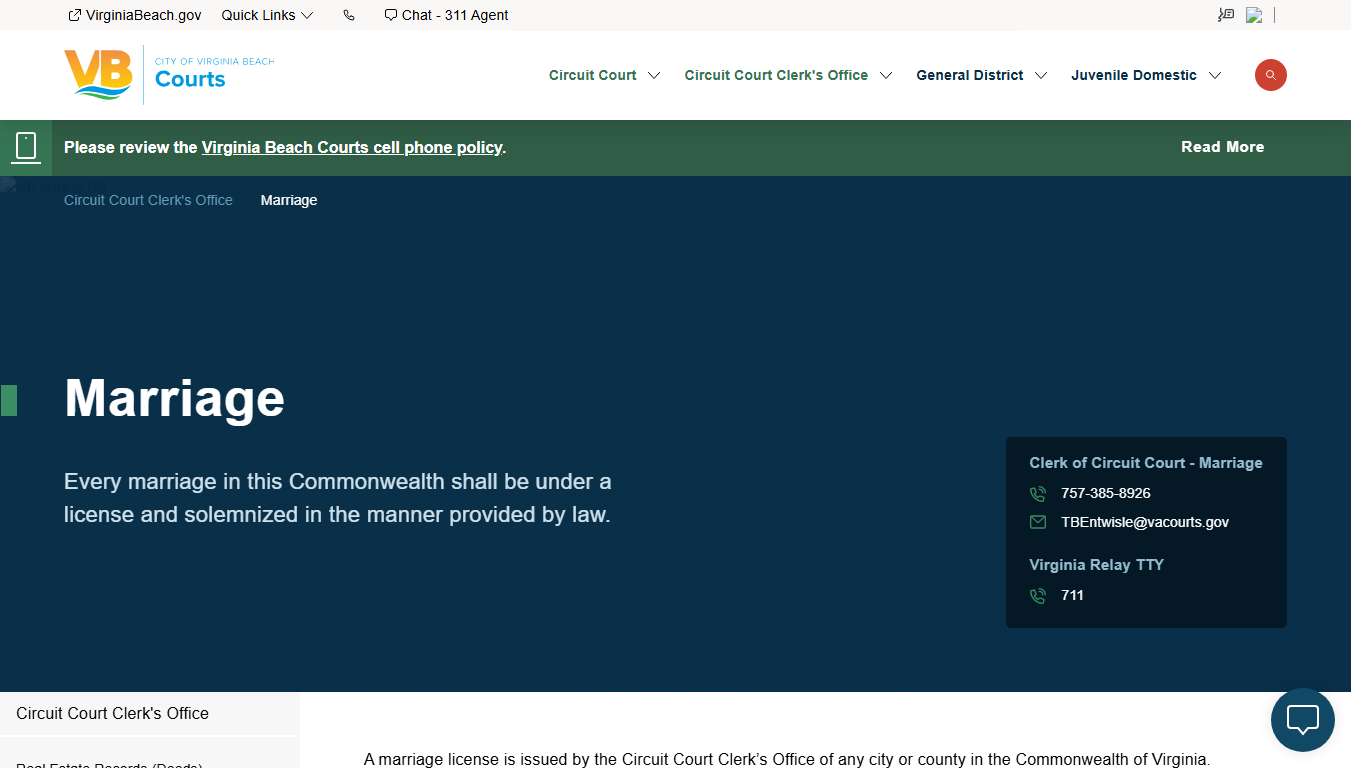1366x768 pixels.
Task: Click the phone icon beside 757-385-8926
Action: pyautogui.click(x=1038, y=494)
